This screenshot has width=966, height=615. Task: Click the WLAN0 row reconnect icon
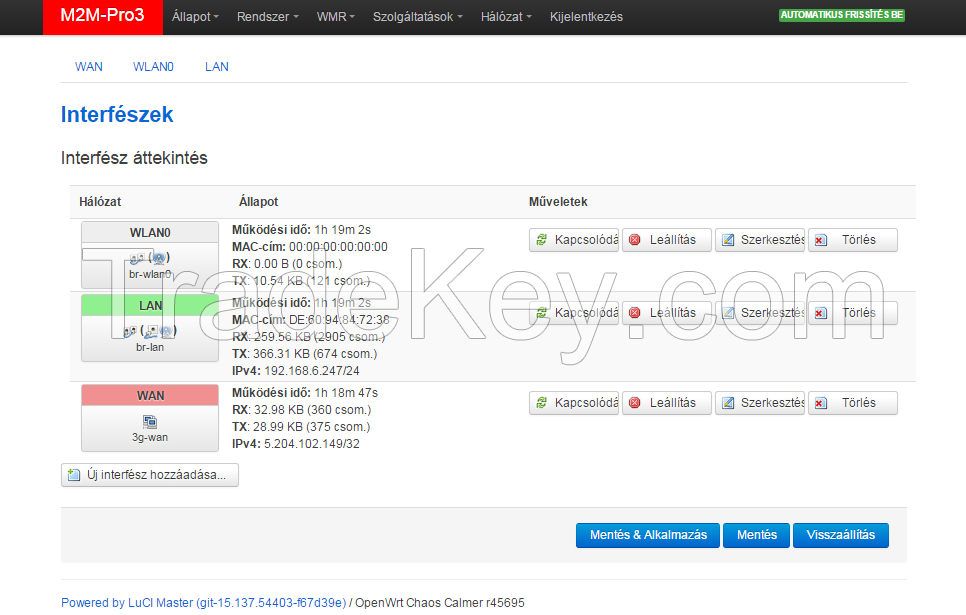[x=542, y=240]
